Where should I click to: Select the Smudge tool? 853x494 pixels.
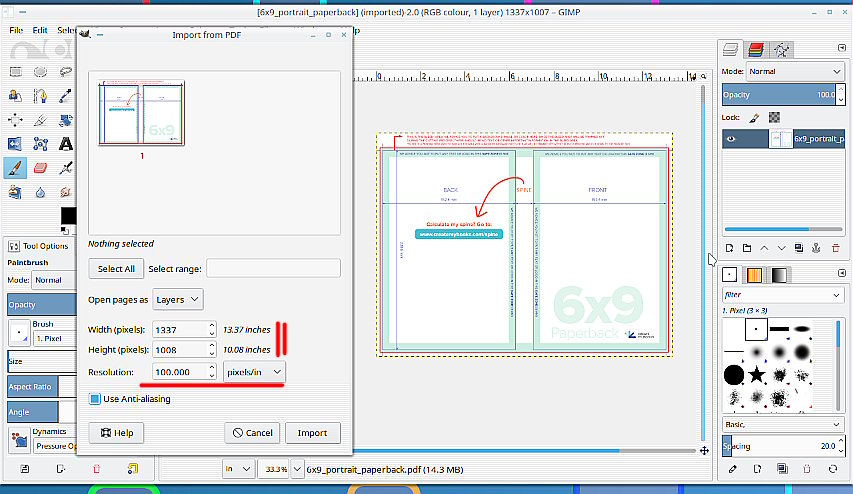(66, 192)
